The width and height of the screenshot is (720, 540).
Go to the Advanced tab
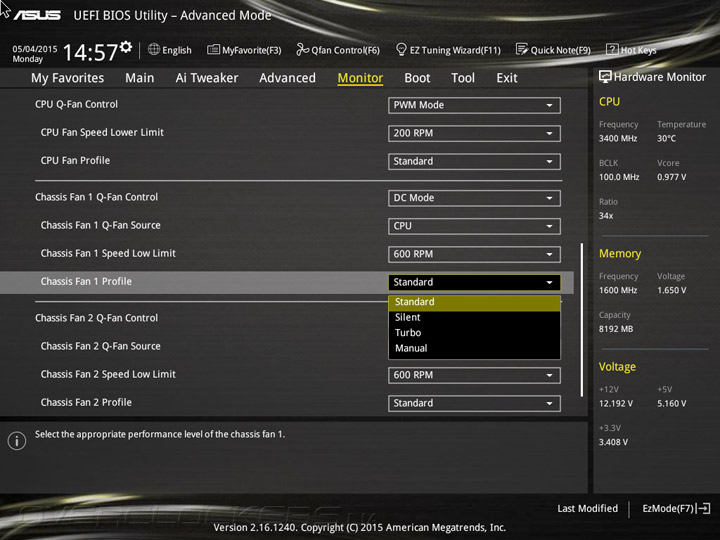287,78
